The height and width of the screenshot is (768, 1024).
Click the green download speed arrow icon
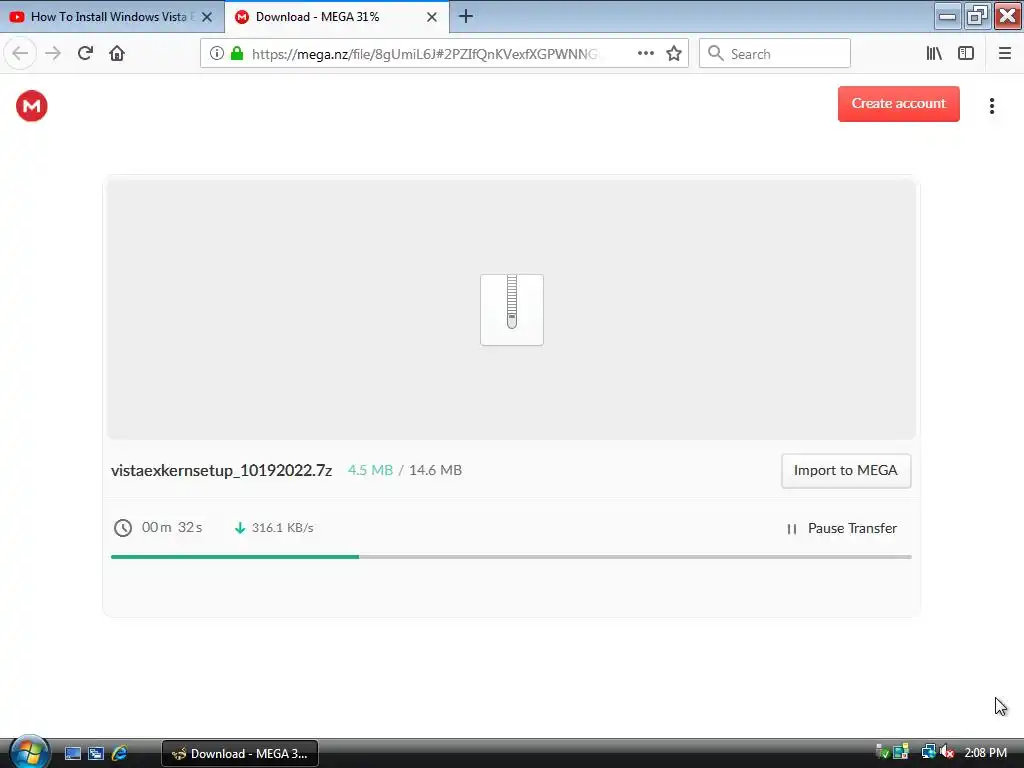click(240, 528)
